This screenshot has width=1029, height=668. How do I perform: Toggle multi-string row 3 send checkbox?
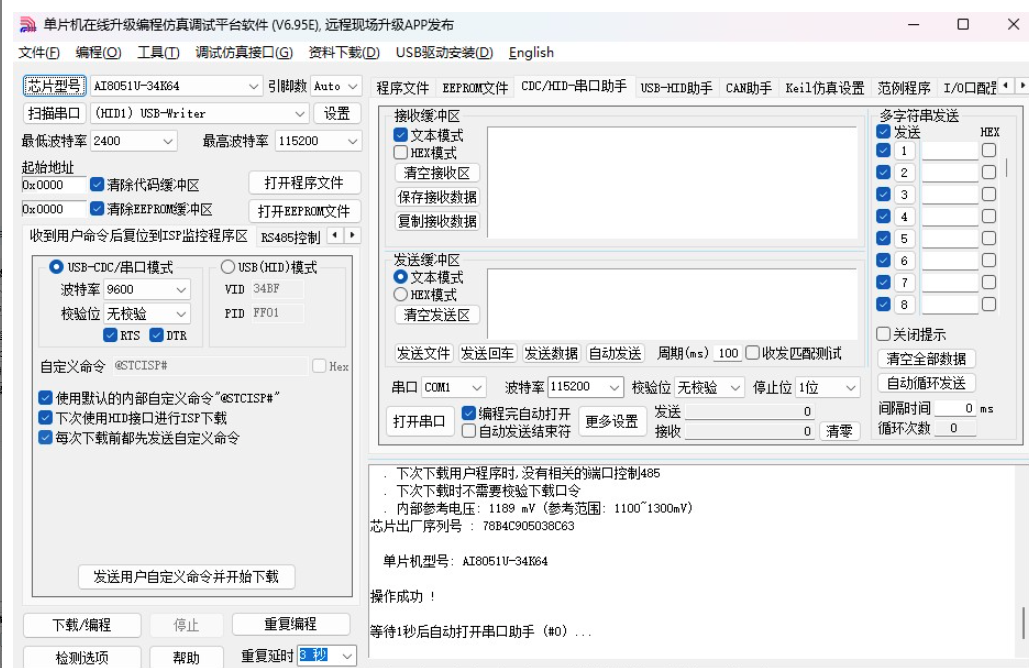(883, 194)
